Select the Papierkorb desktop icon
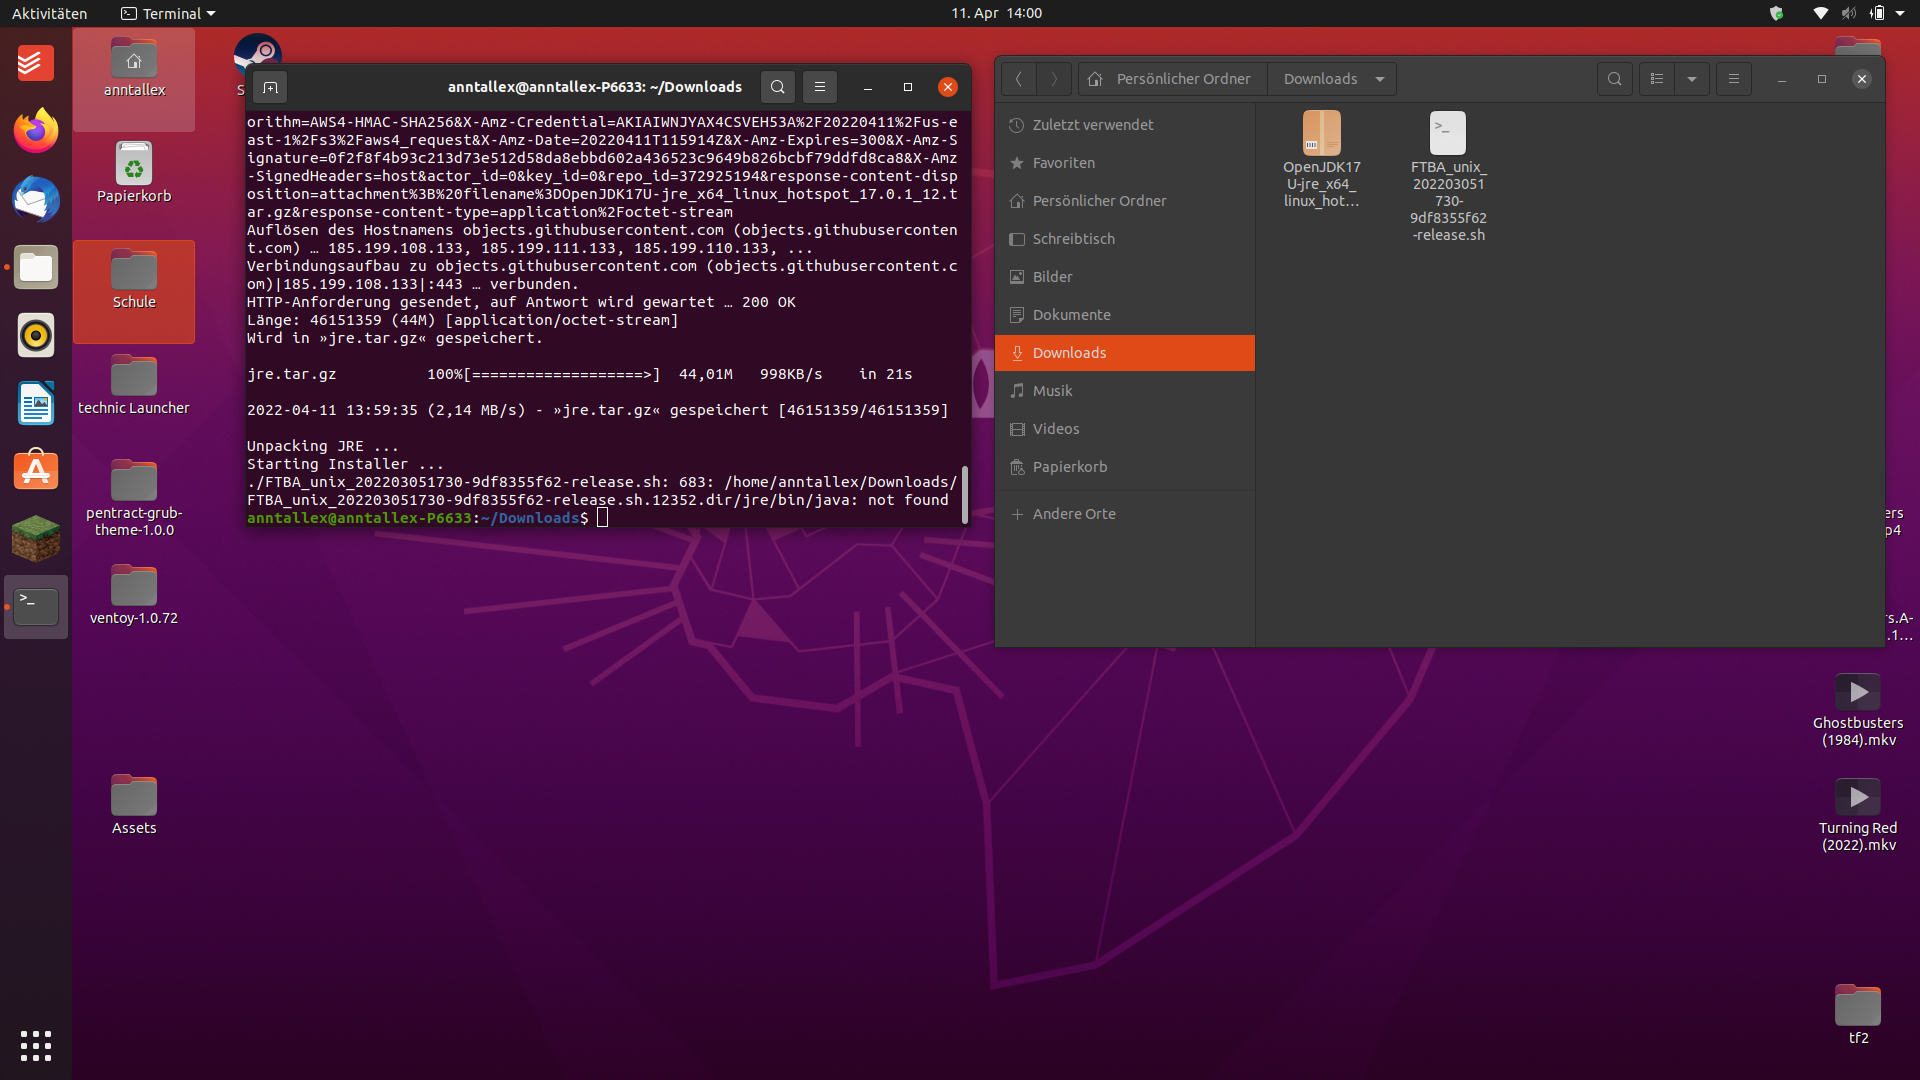 click(x=134, y=173)
